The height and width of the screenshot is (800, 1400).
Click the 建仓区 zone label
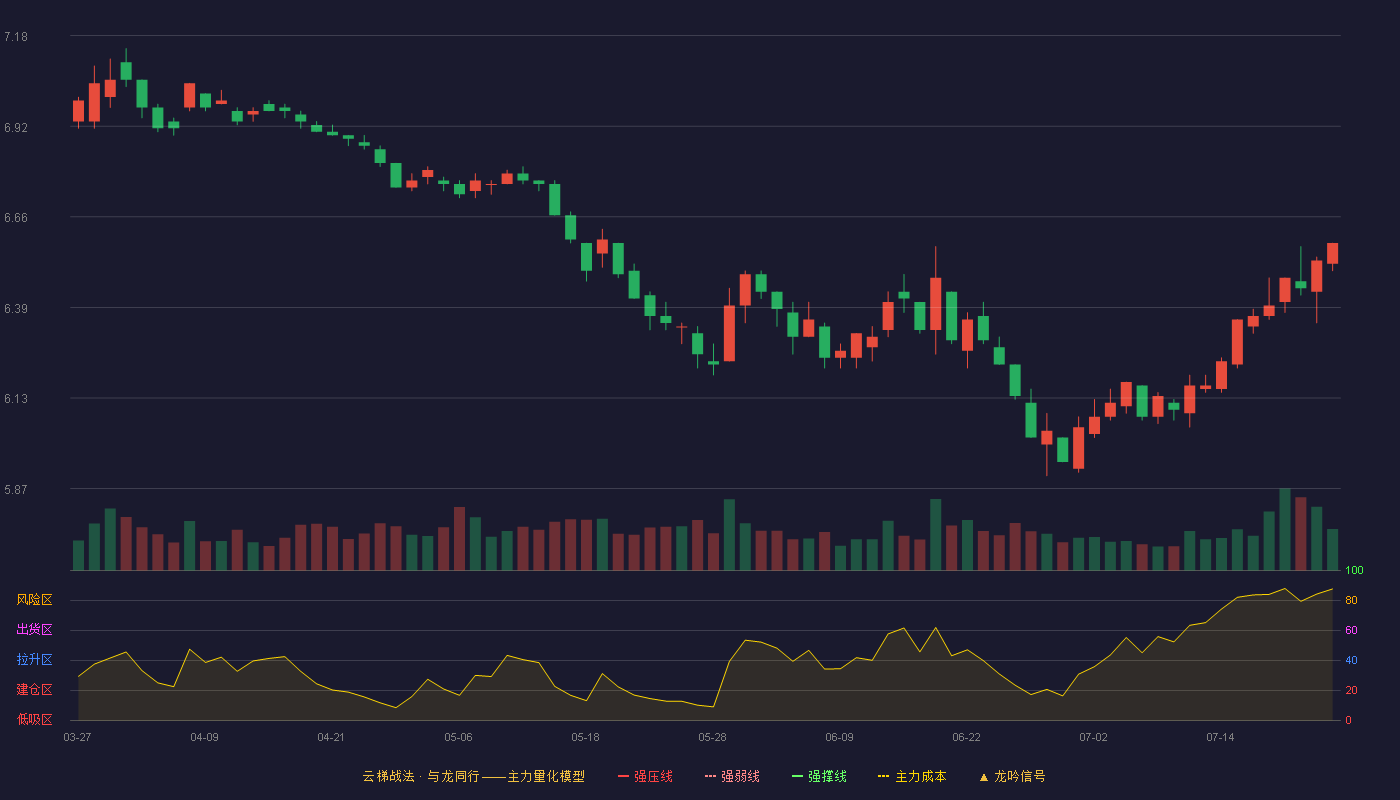34,690
